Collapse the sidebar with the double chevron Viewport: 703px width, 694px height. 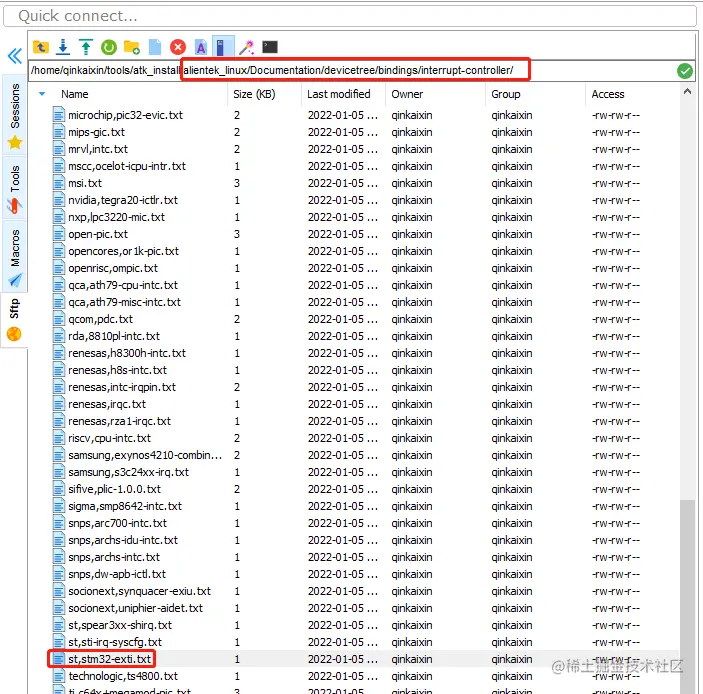pos(15,56)
